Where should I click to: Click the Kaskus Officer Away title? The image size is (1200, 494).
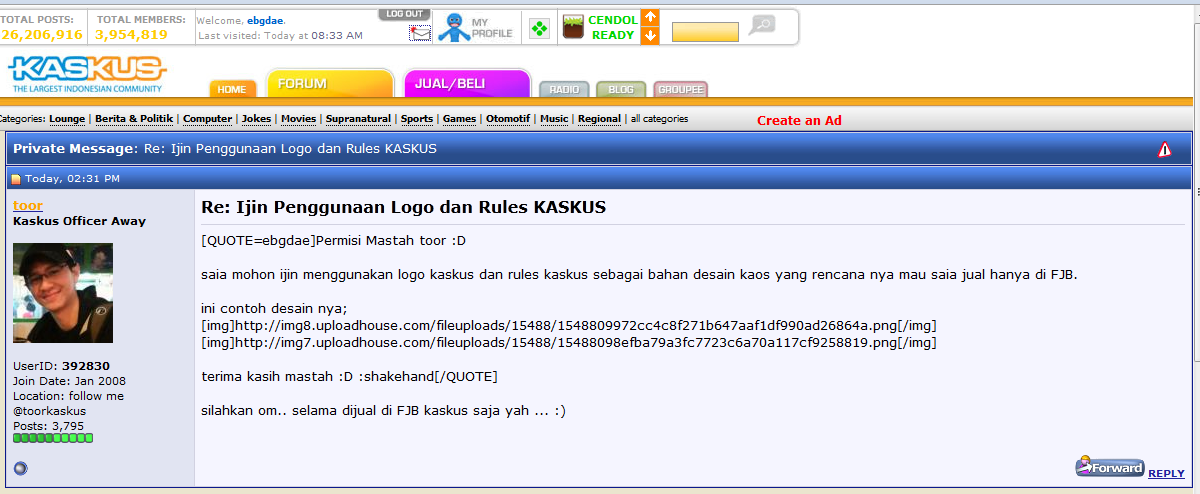tap(79, 221)
